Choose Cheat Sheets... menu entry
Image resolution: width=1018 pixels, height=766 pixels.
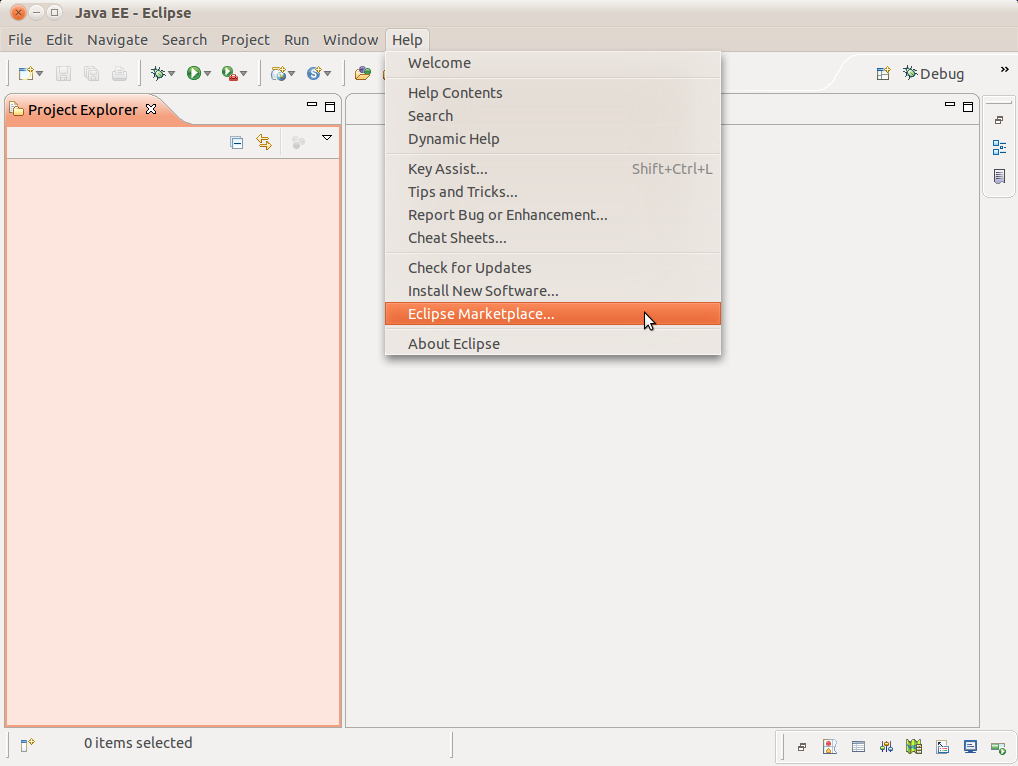pos(552,238)
